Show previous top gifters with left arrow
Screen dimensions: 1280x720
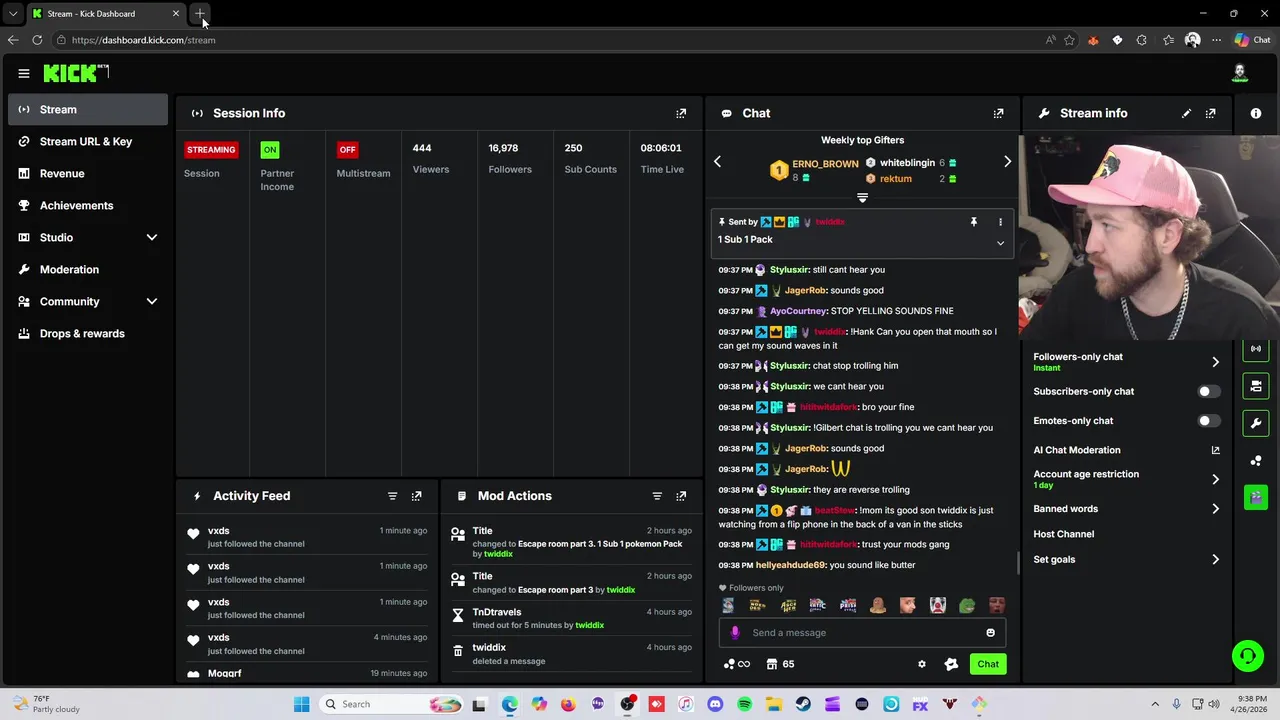tap(717, 161)
